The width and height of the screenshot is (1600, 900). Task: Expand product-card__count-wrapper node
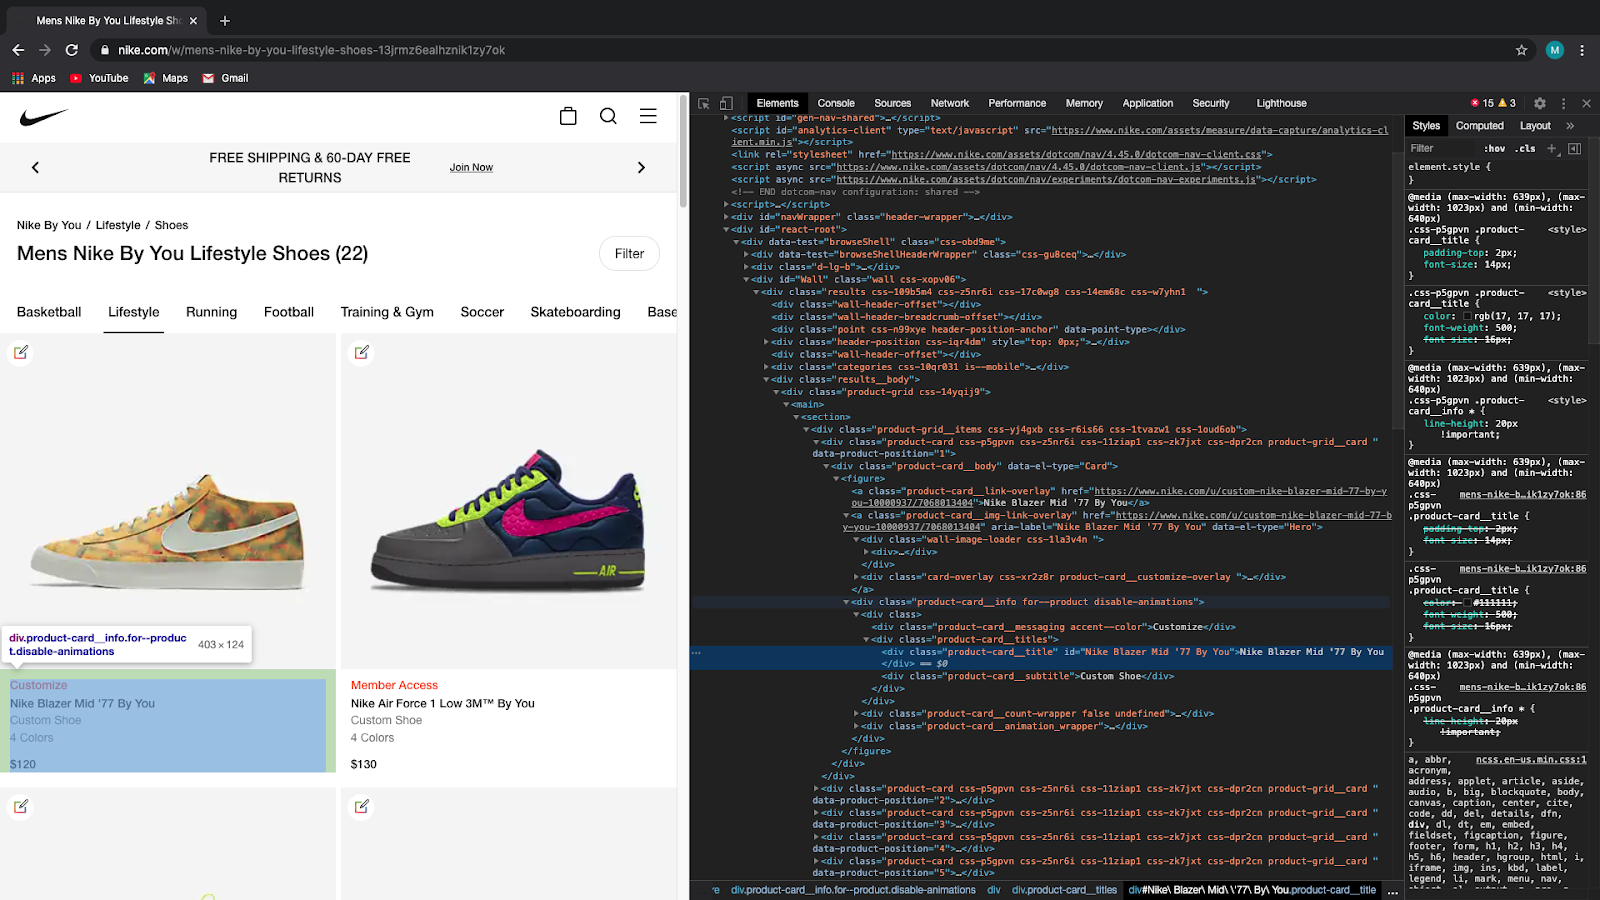coord(857,714)
